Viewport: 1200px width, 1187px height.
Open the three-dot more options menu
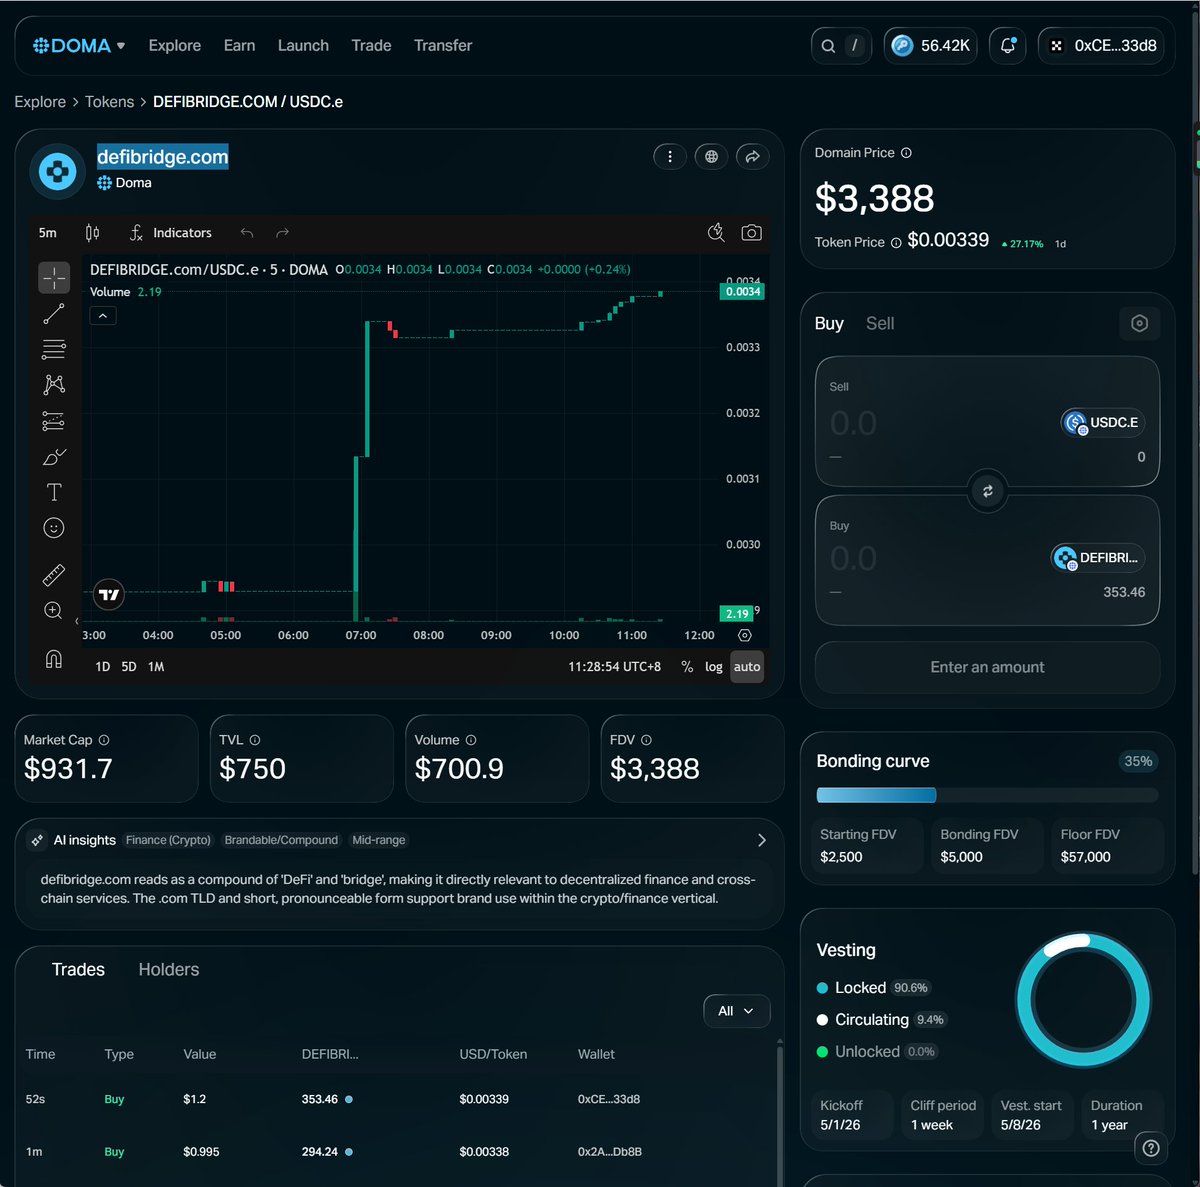[x=670, y=156]
